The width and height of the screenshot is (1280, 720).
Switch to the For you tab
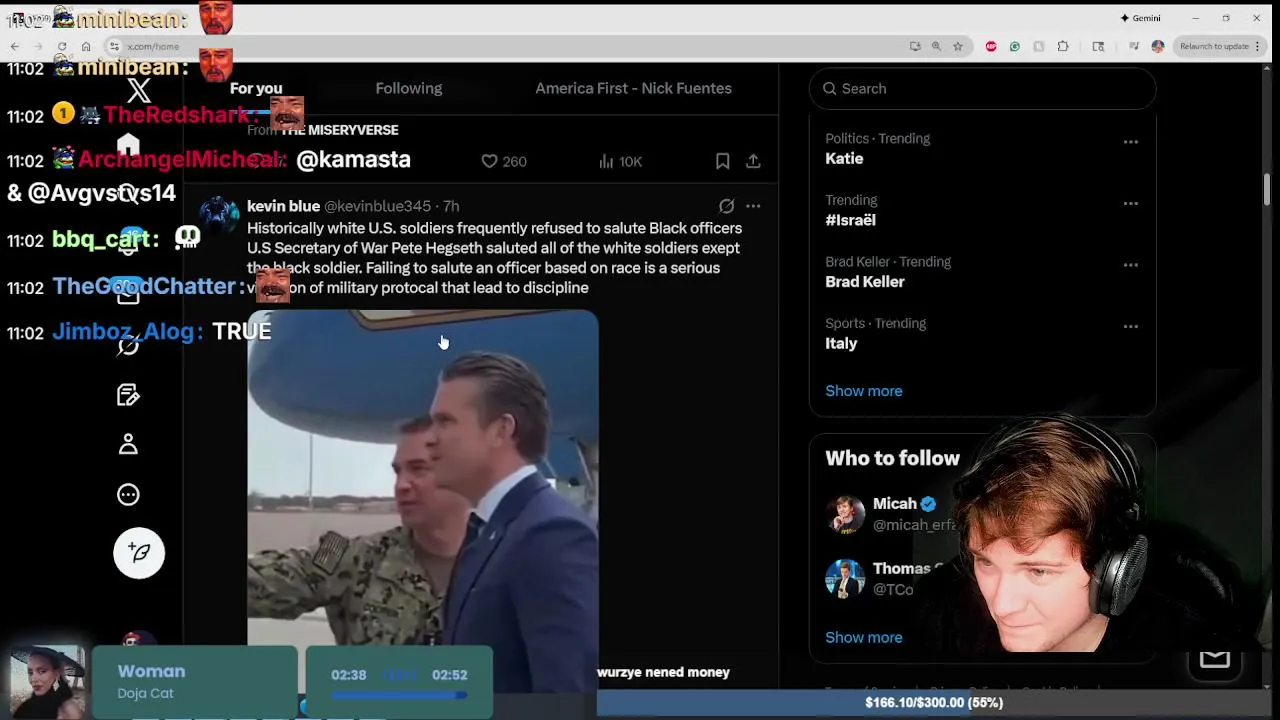pos(256,88)
